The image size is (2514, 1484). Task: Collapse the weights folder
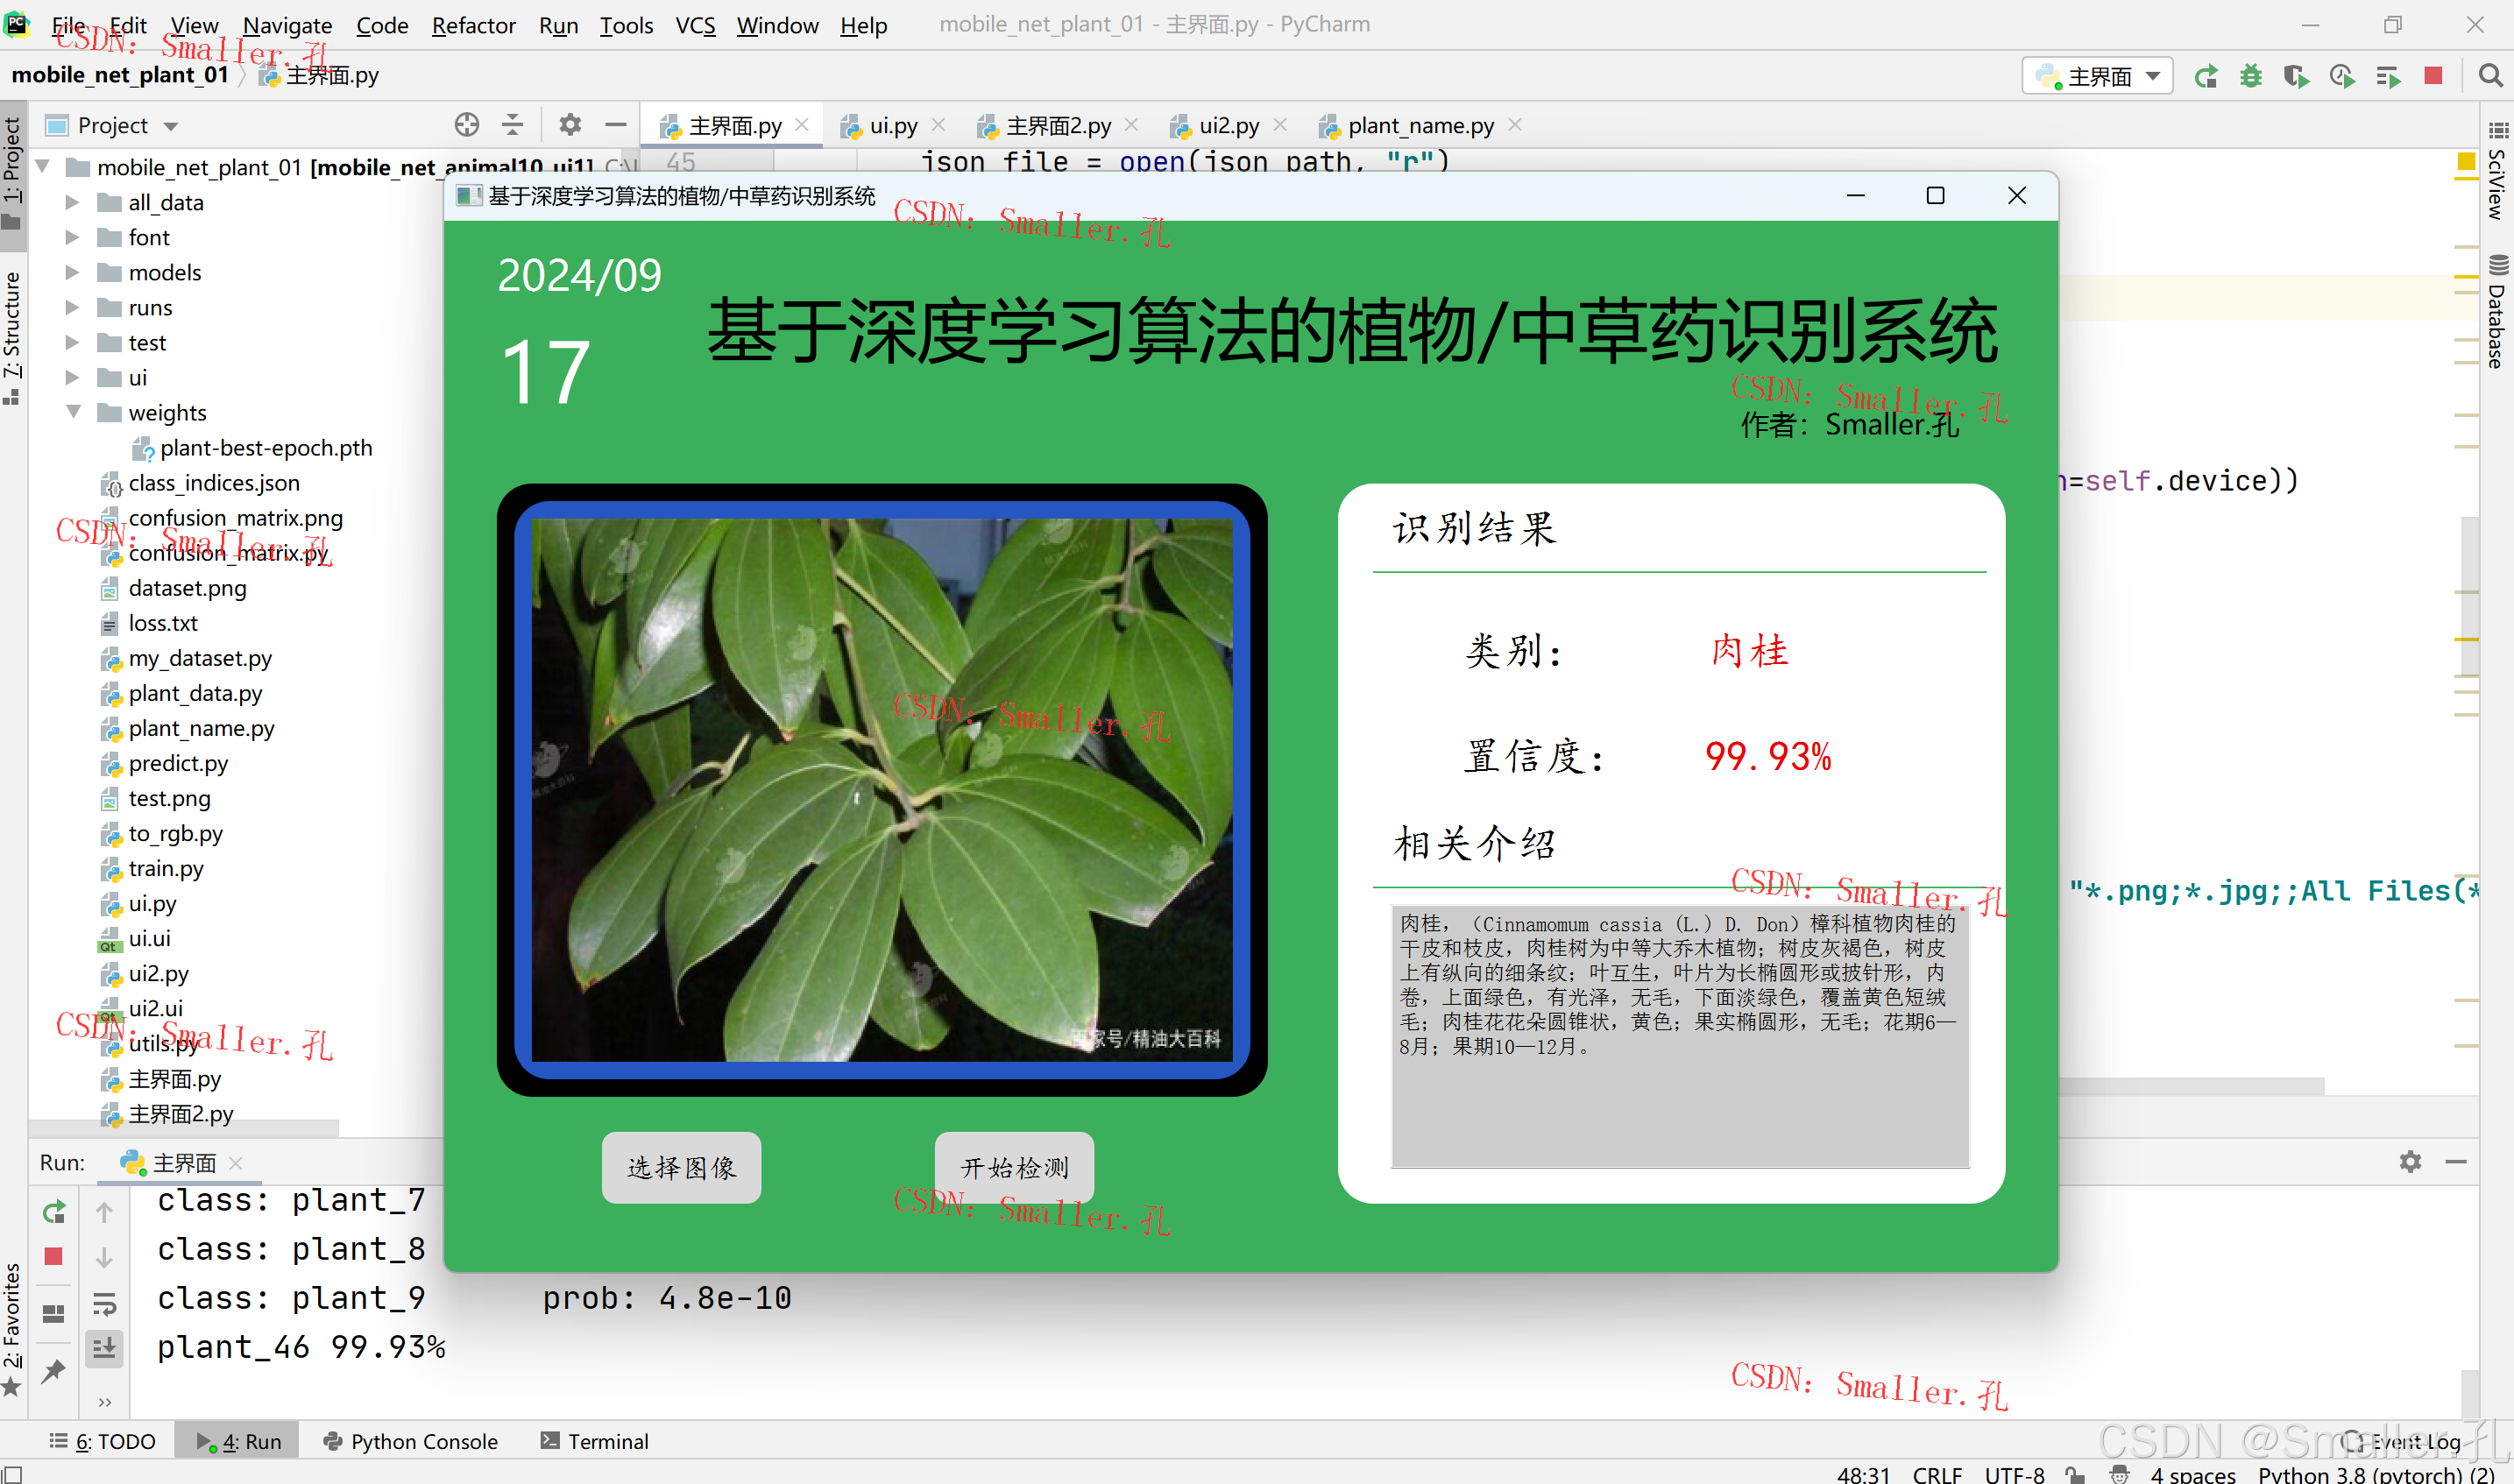(73, 412)
